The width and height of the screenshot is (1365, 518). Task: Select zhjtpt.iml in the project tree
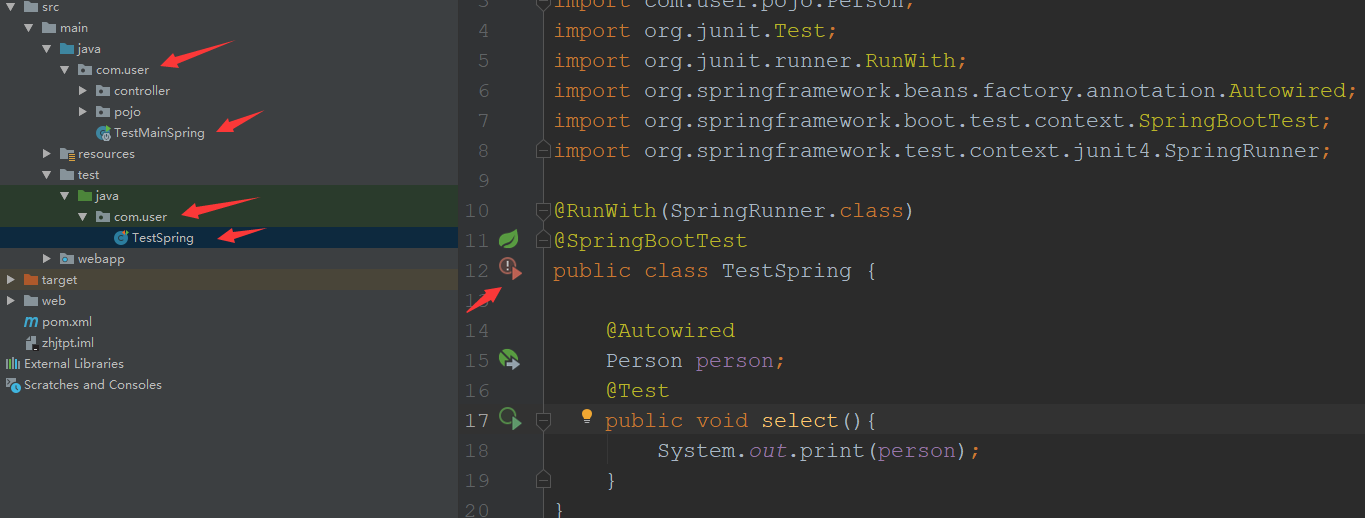68,343
